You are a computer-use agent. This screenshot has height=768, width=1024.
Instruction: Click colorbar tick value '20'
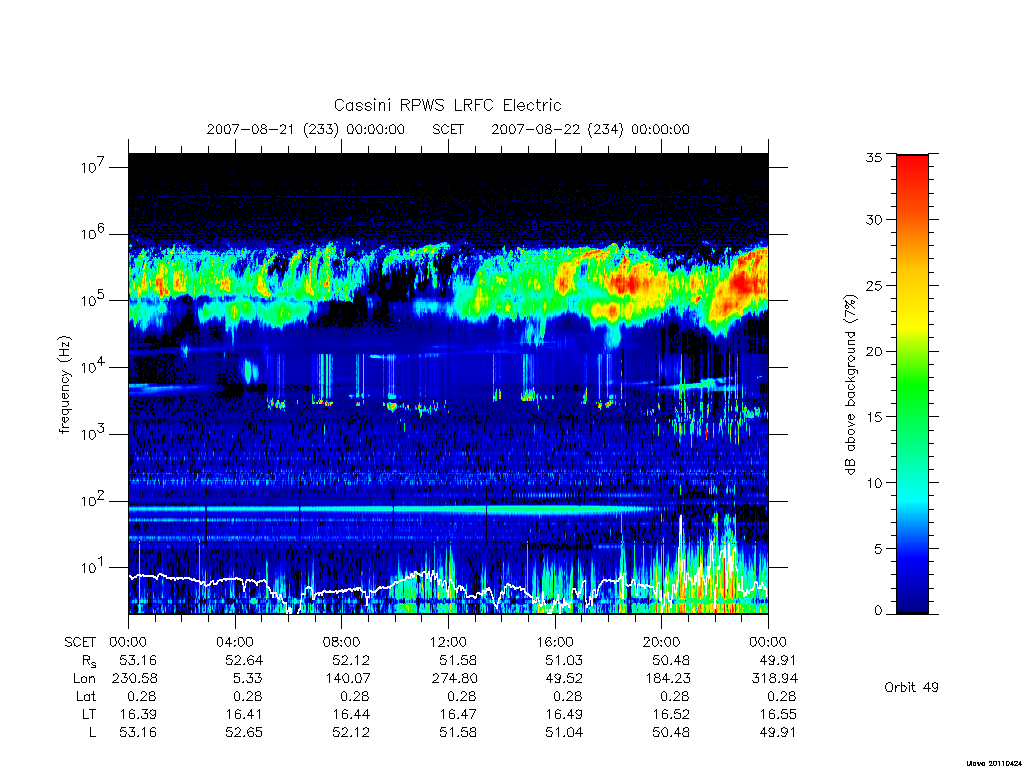[x=873, y=351]
